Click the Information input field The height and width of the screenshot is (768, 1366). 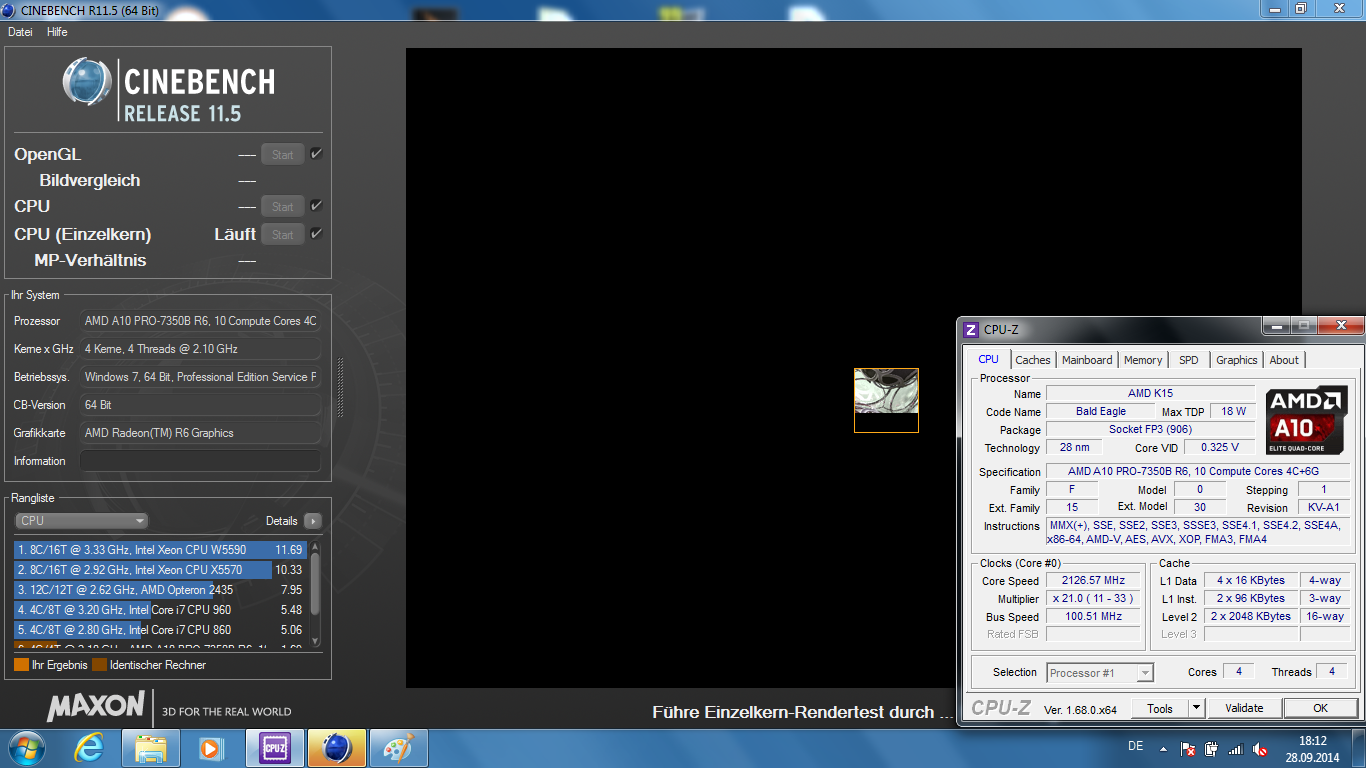click(x=200, y=461)
